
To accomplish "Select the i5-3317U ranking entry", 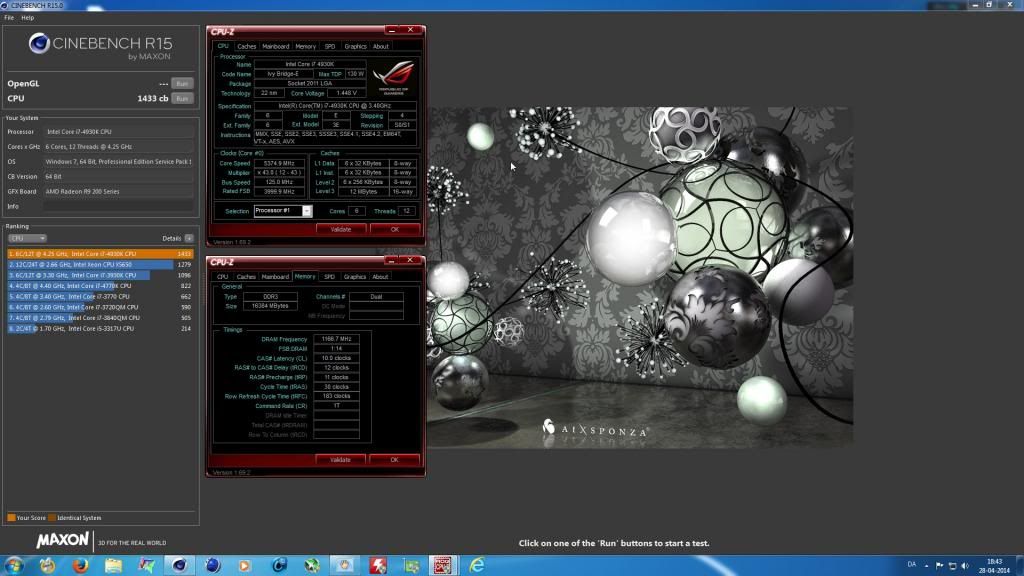I will click(100, 328).
